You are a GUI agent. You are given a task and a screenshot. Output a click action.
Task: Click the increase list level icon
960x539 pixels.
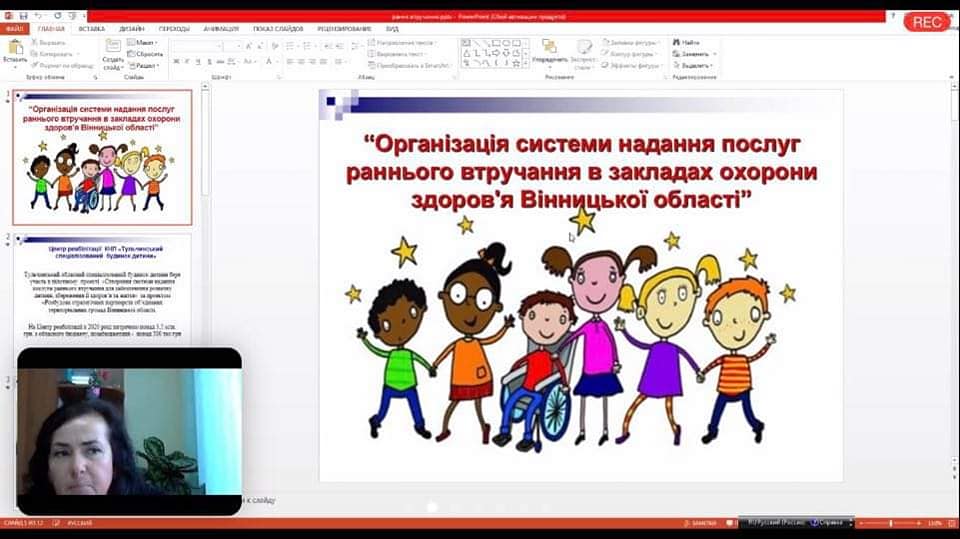point(340,46)
